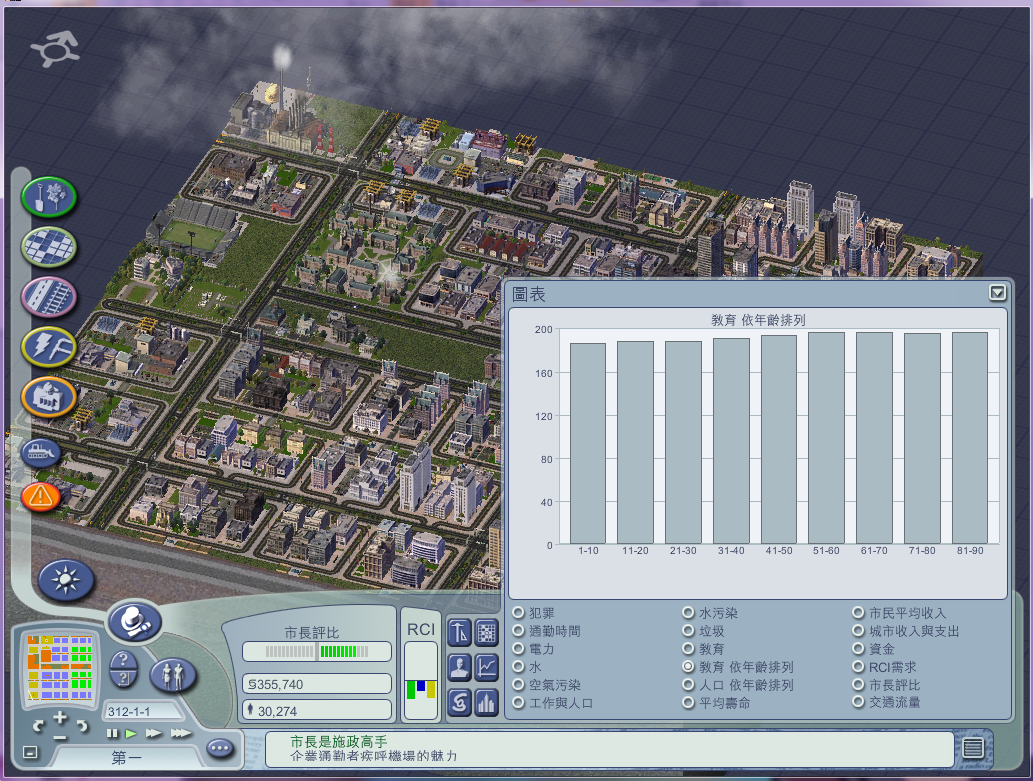Image resolution: width=1033 pixels, height=781 pixels.
Task: Activate the lower query tool button
Action: pos(123,678)
